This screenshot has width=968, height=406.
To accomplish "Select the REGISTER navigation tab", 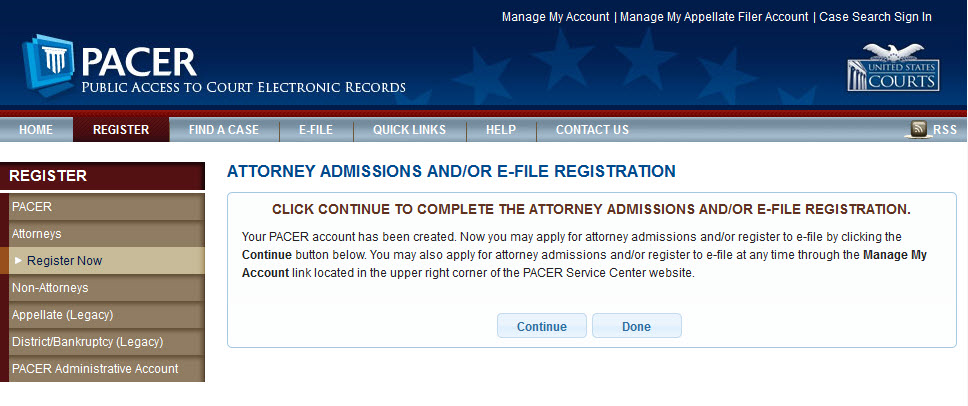I will [121, 130].
